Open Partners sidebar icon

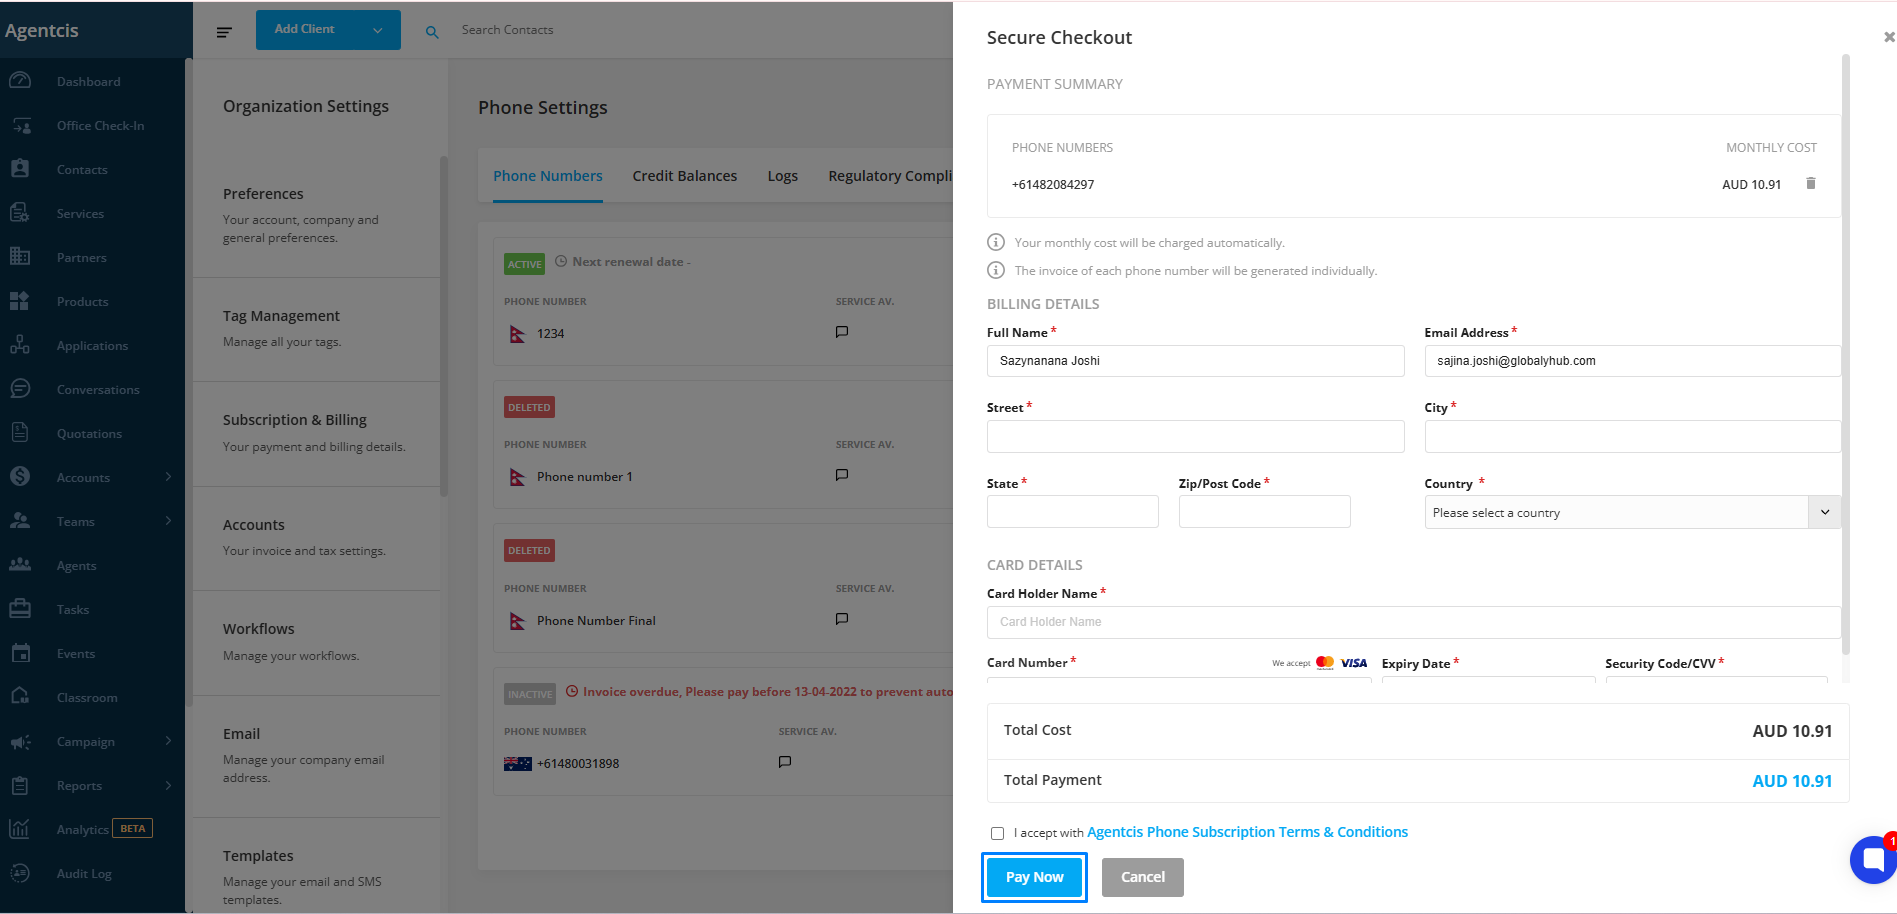point(20,257)
